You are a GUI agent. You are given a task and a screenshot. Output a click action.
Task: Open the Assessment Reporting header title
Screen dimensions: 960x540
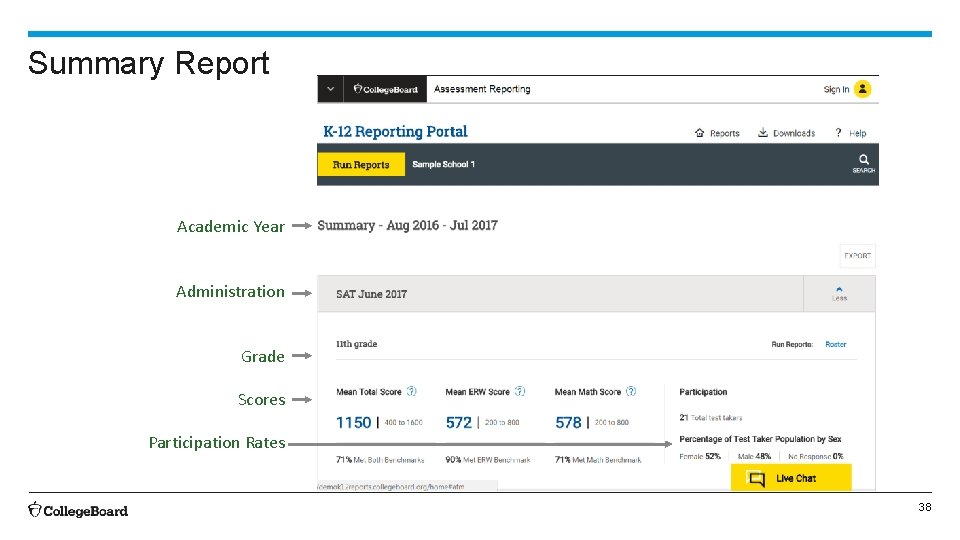pos(482,89)
